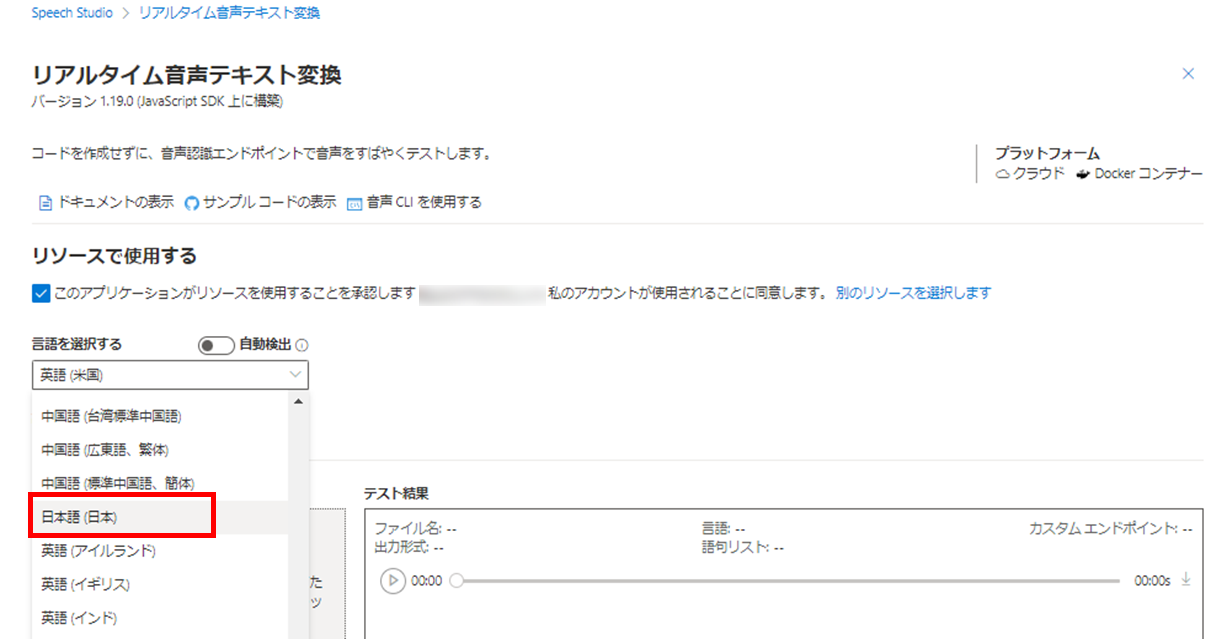Click the Docker whale icon

(x=1083, y=174)
